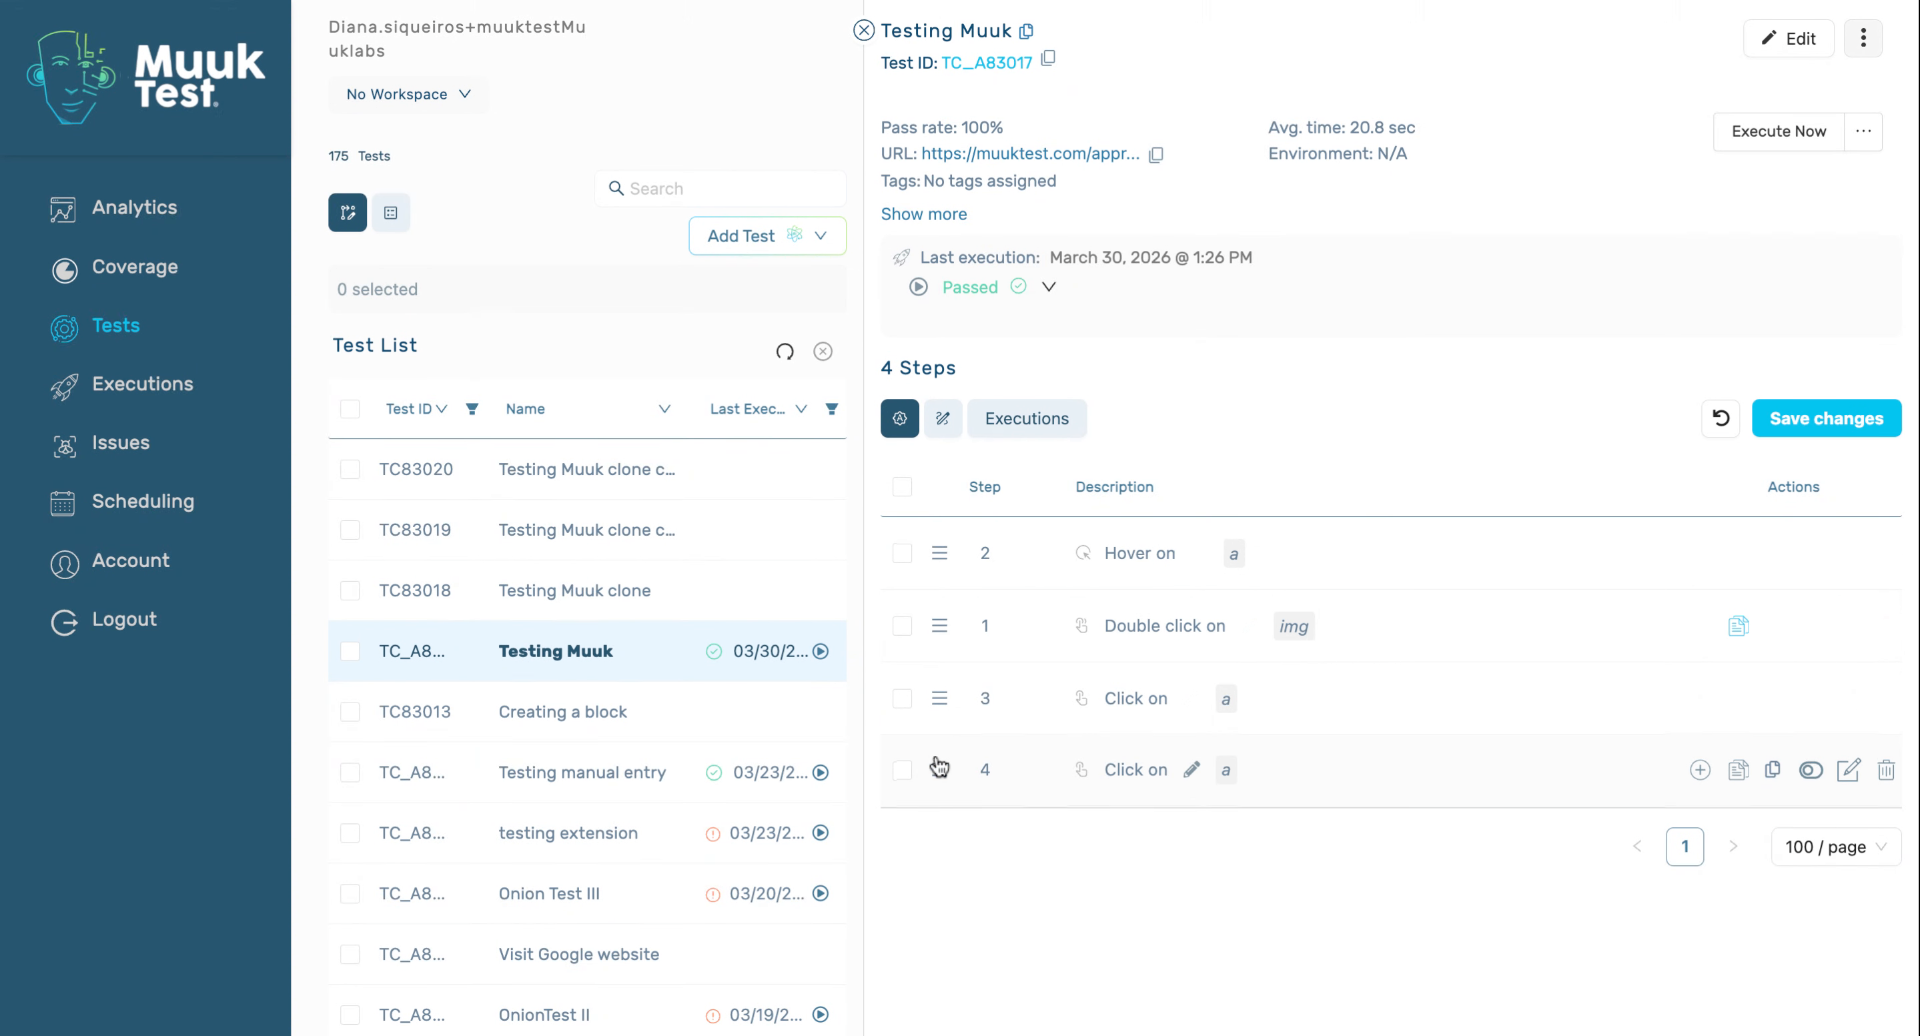Image resolution: width=1920 pixels, height=1036 pixels.
Task: Expand the Passed execution details chevron
Action: click(1049, 287)
